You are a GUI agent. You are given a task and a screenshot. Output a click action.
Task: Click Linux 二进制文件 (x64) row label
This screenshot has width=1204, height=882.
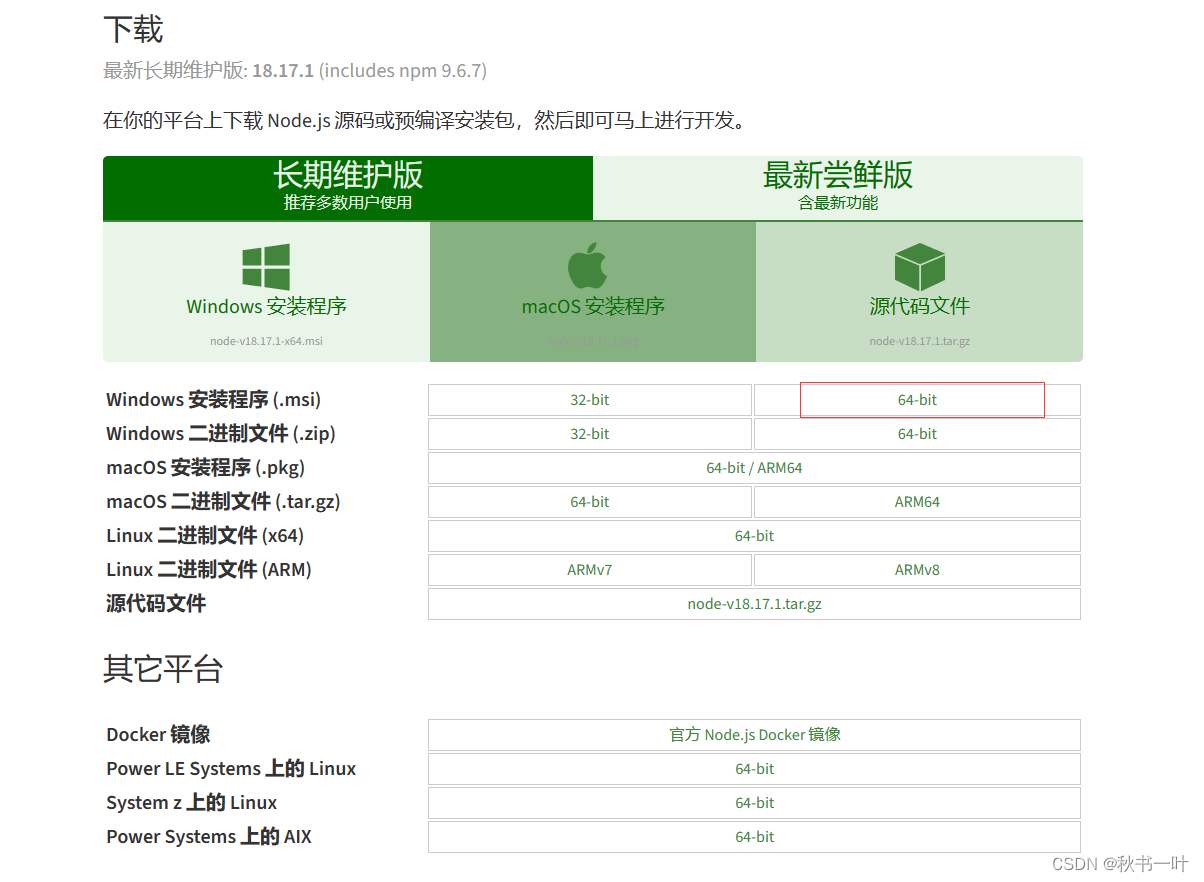point(205,536)
